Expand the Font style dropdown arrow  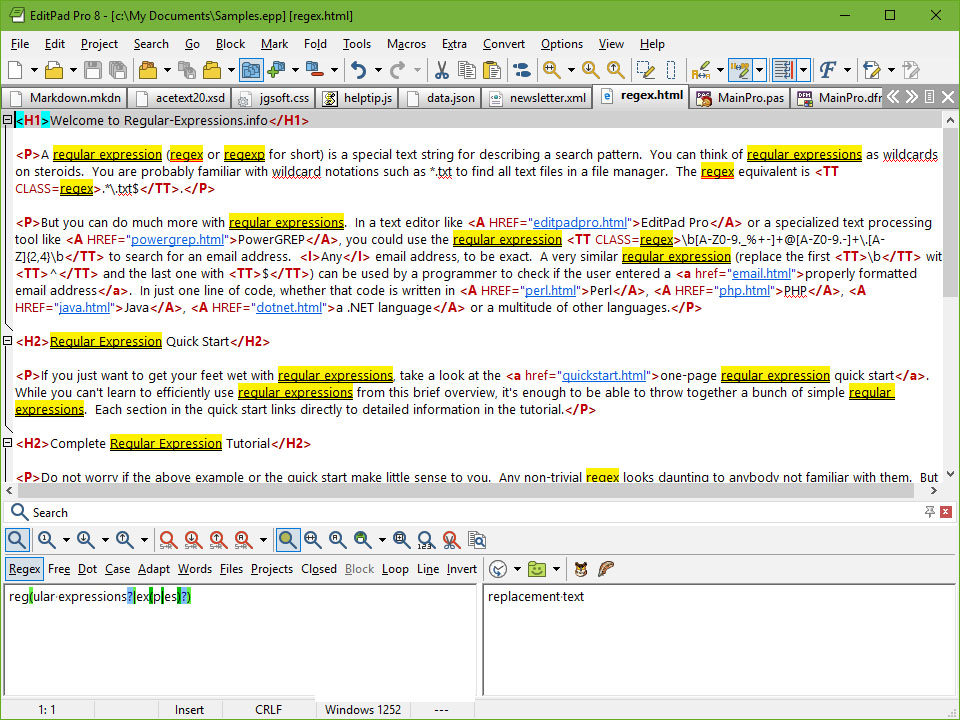coord(847,70)
